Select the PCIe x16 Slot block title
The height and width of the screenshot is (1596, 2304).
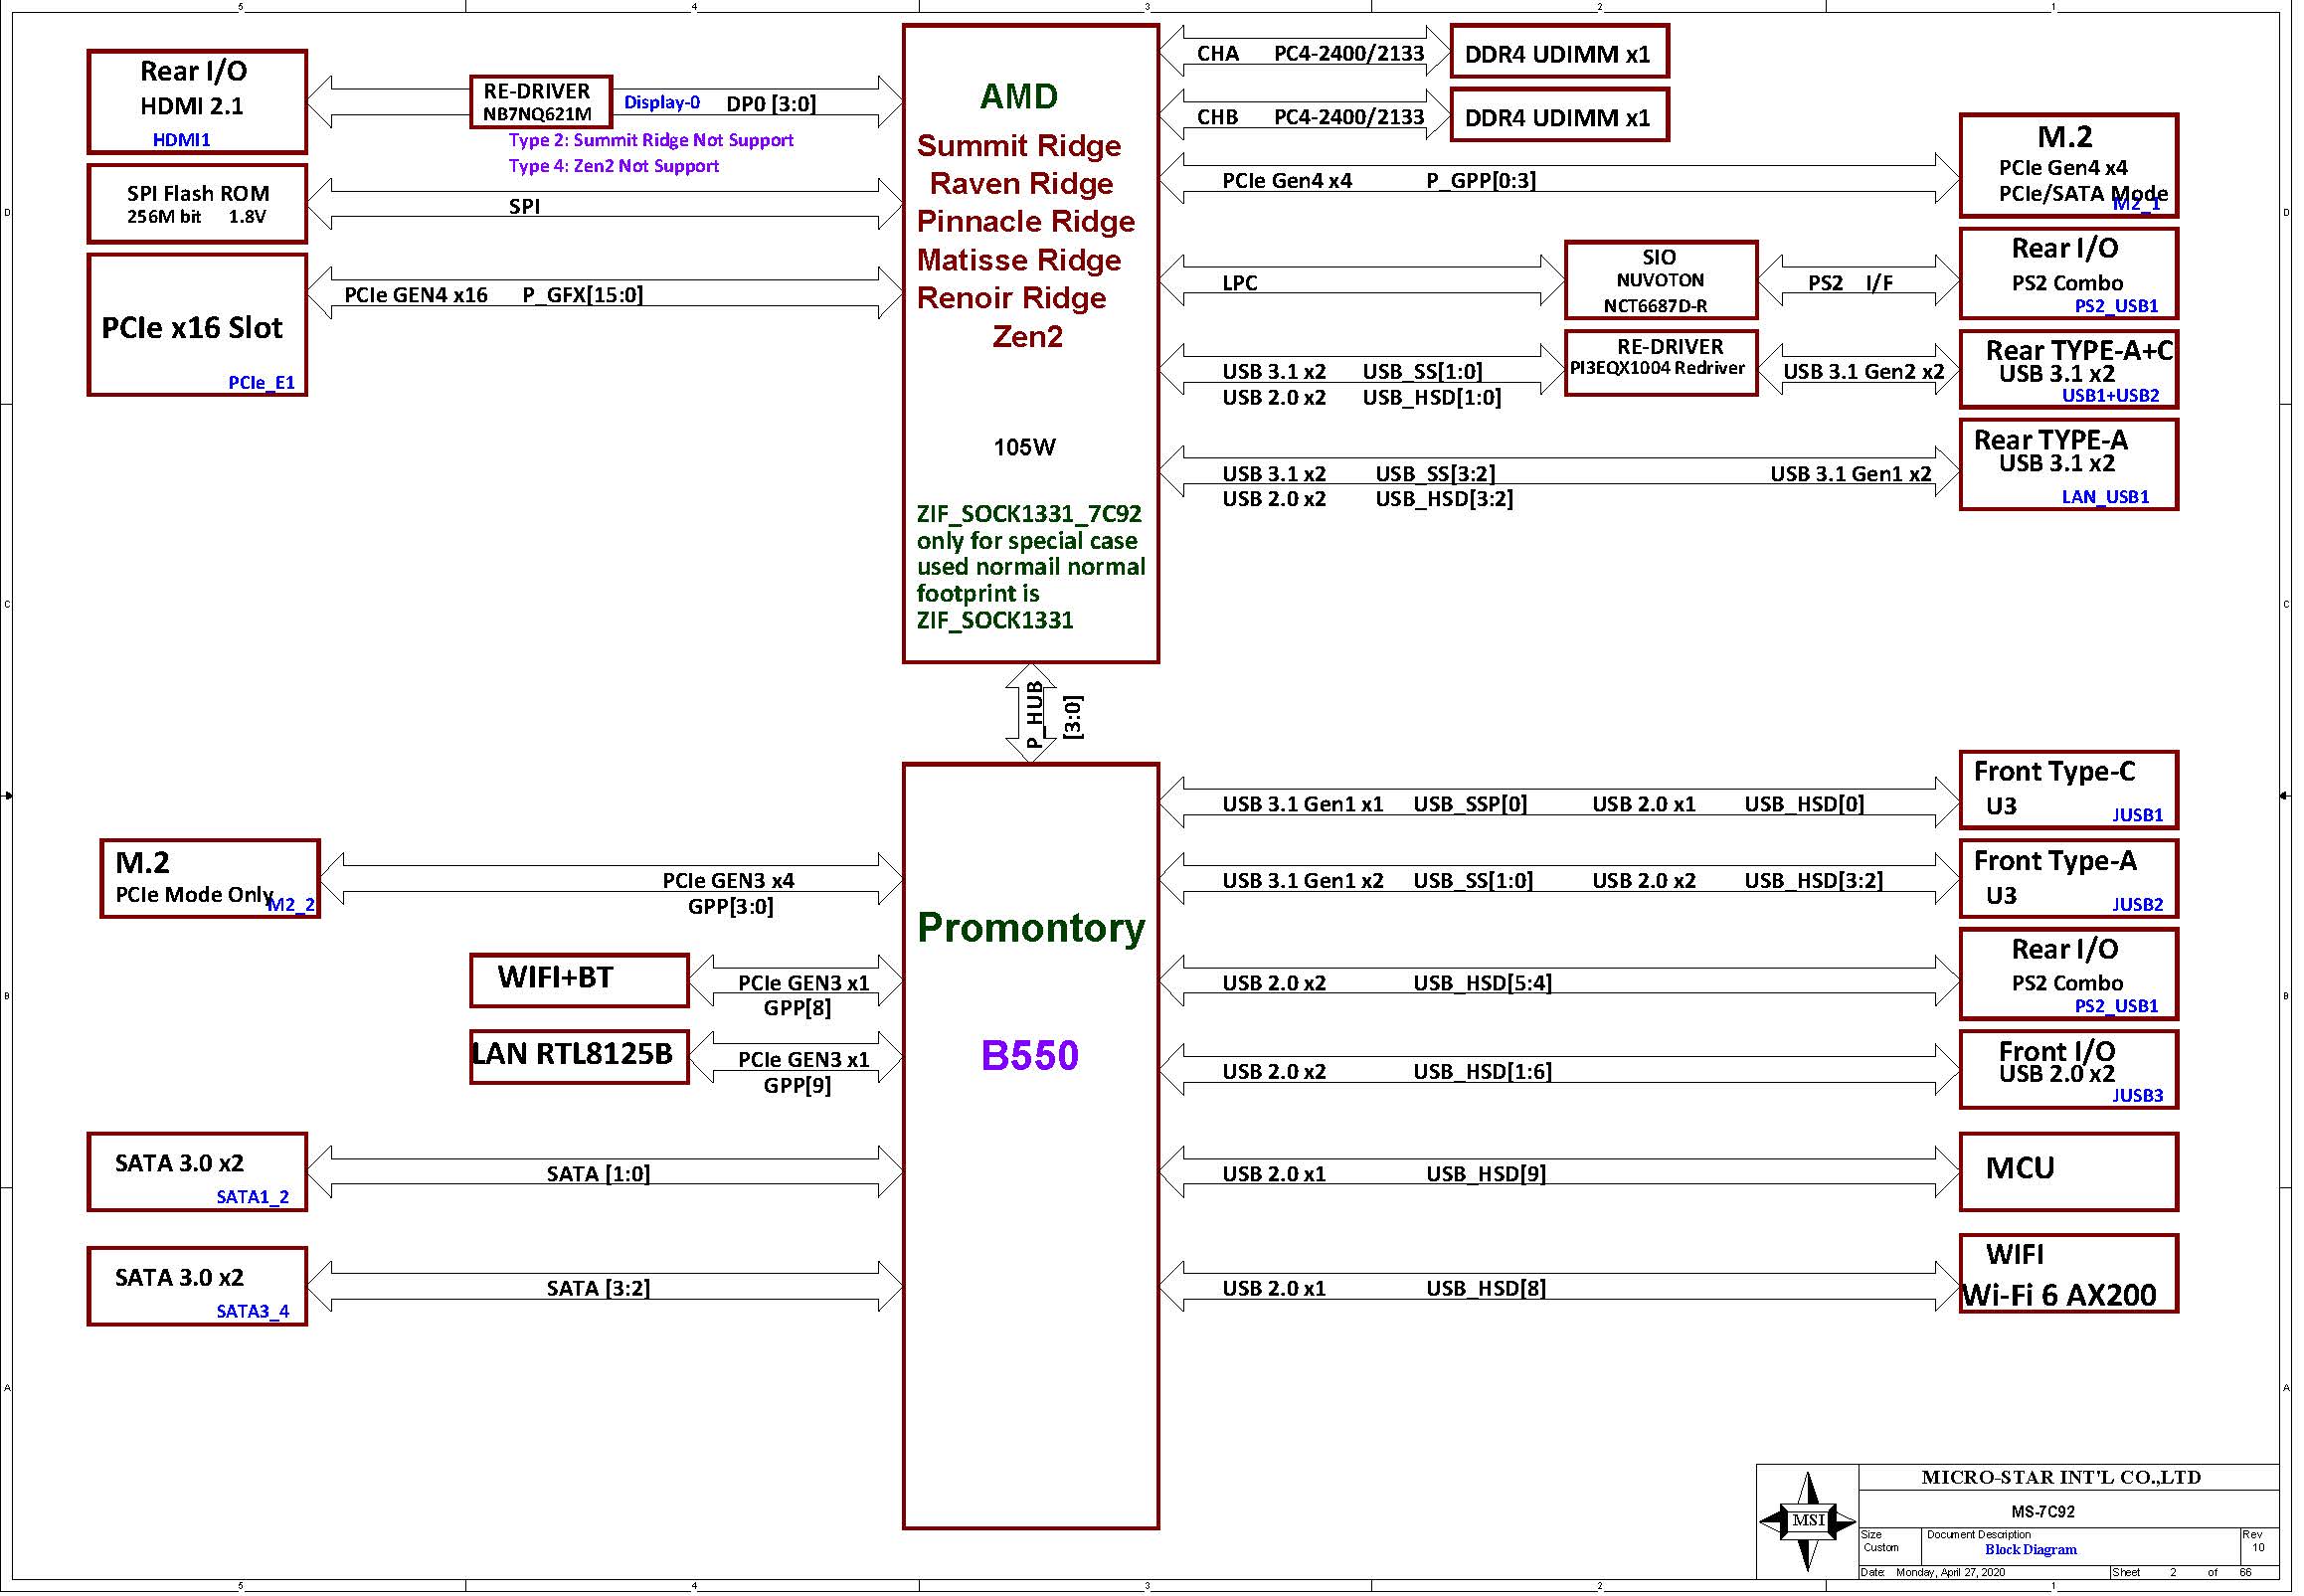point(192,328)
